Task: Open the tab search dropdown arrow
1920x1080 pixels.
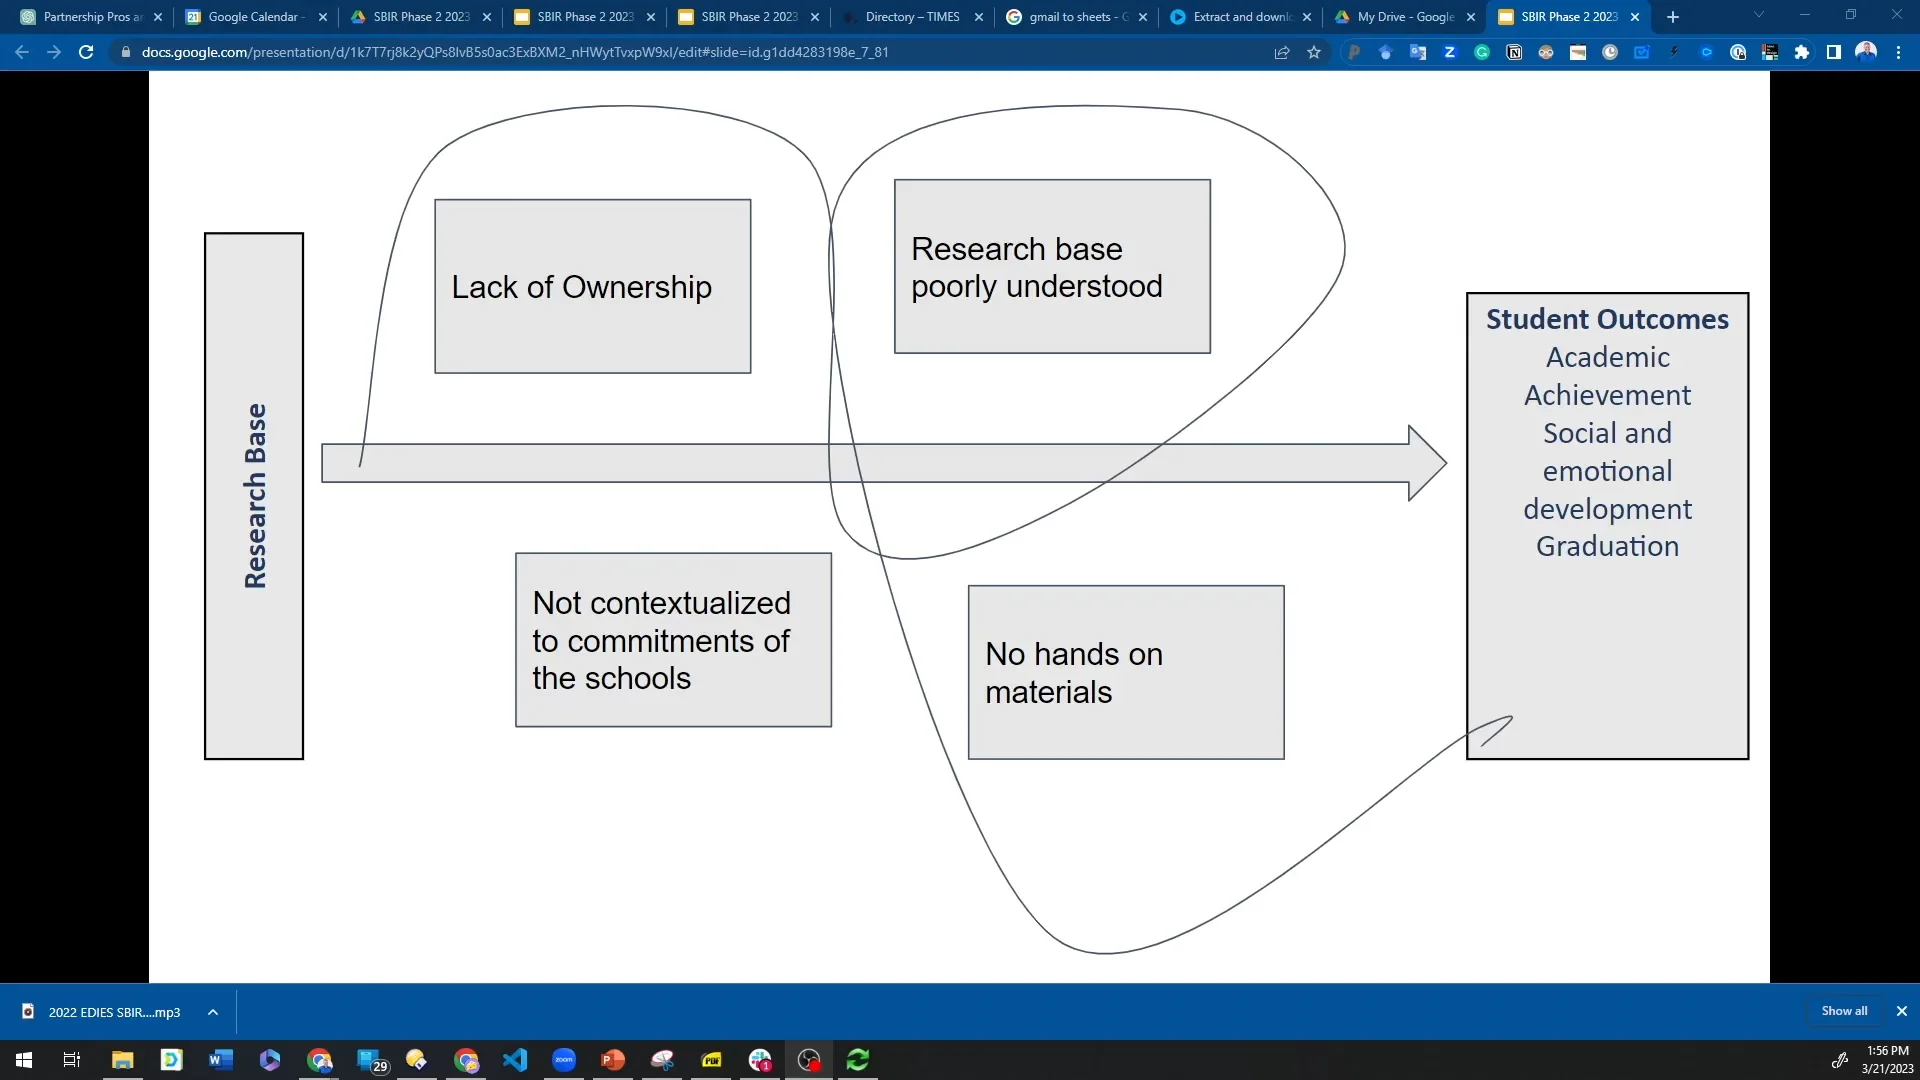Action: [1757, 16]
